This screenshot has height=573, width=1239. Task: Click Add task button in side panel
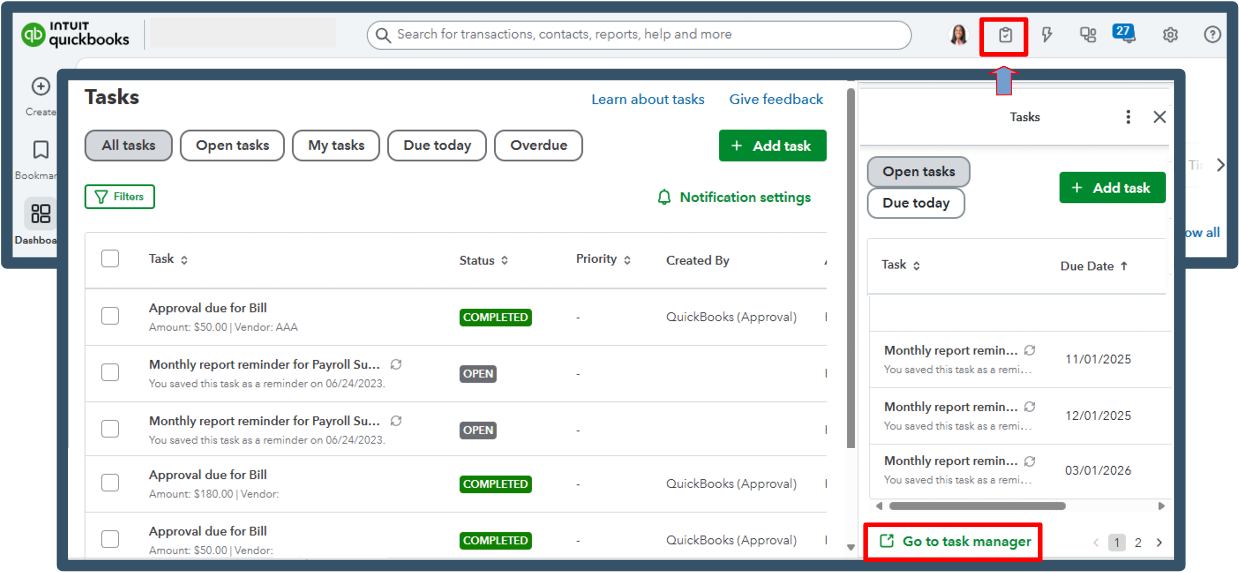pos(1112,188)
